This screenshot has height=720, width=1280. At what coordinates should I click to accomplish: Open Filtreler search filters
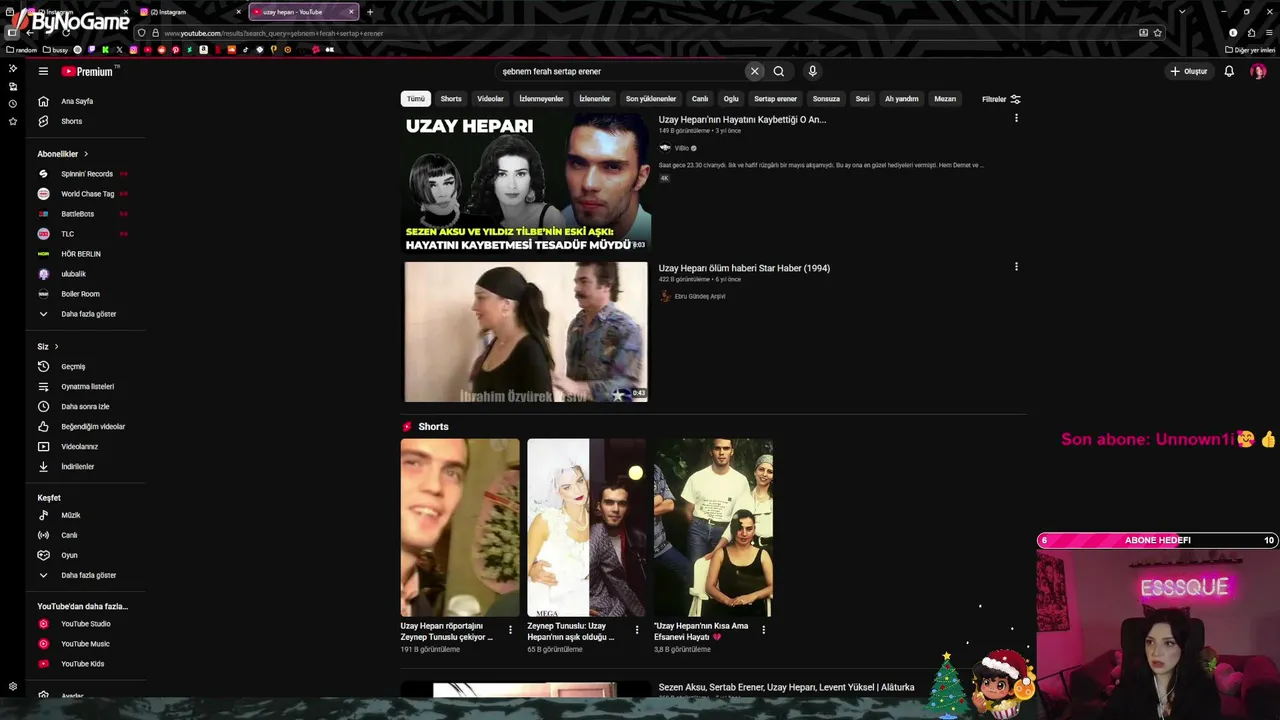coord(1001,99)
